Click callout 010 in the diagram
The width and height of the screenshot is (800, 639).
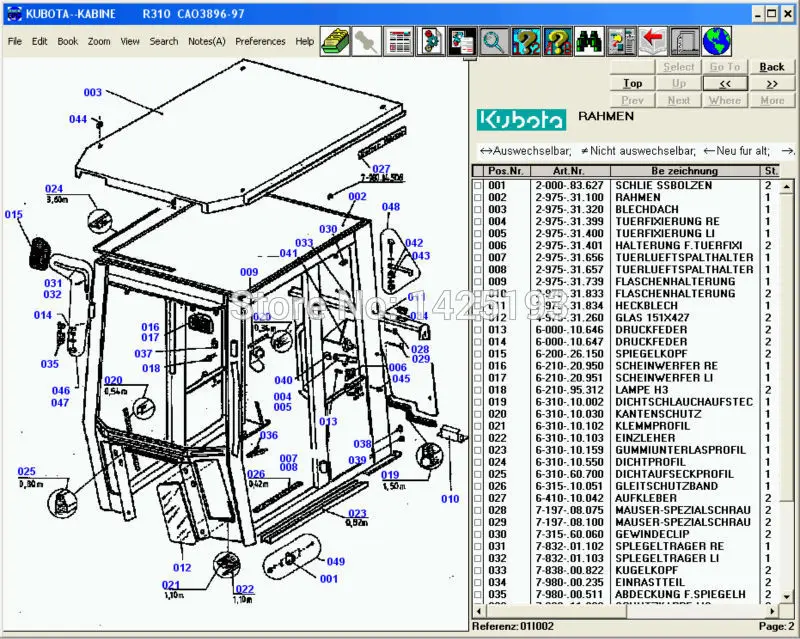(x=450, y=499)
